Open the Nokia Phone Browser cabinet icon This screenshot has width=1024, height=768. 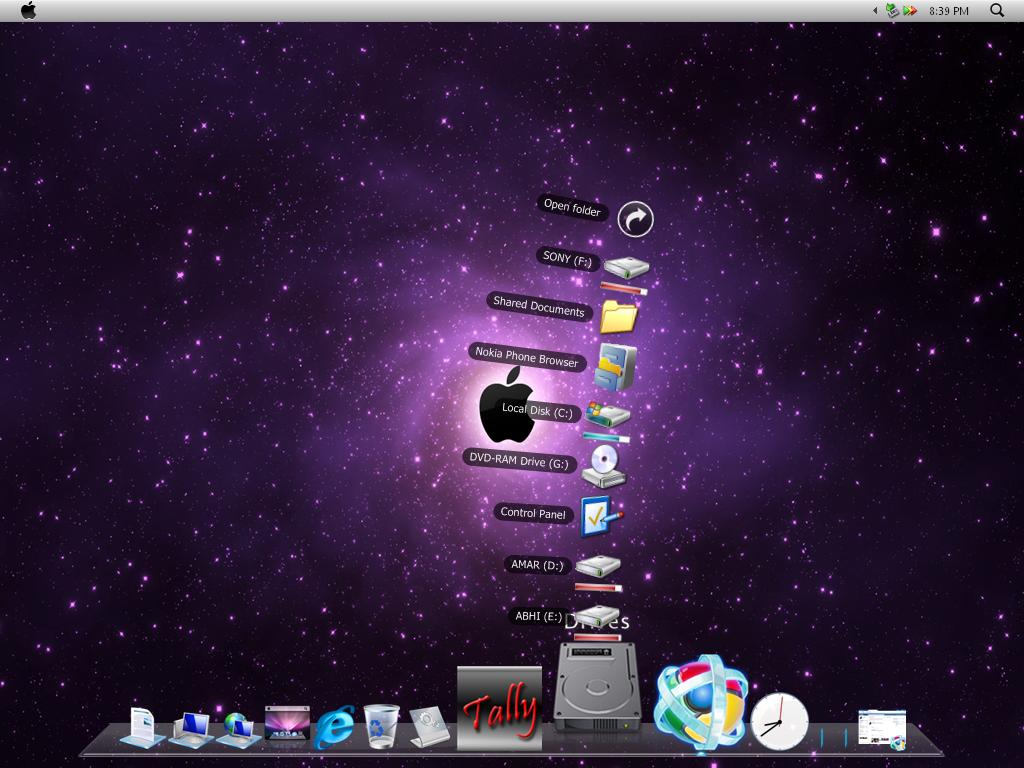[615, 367]
